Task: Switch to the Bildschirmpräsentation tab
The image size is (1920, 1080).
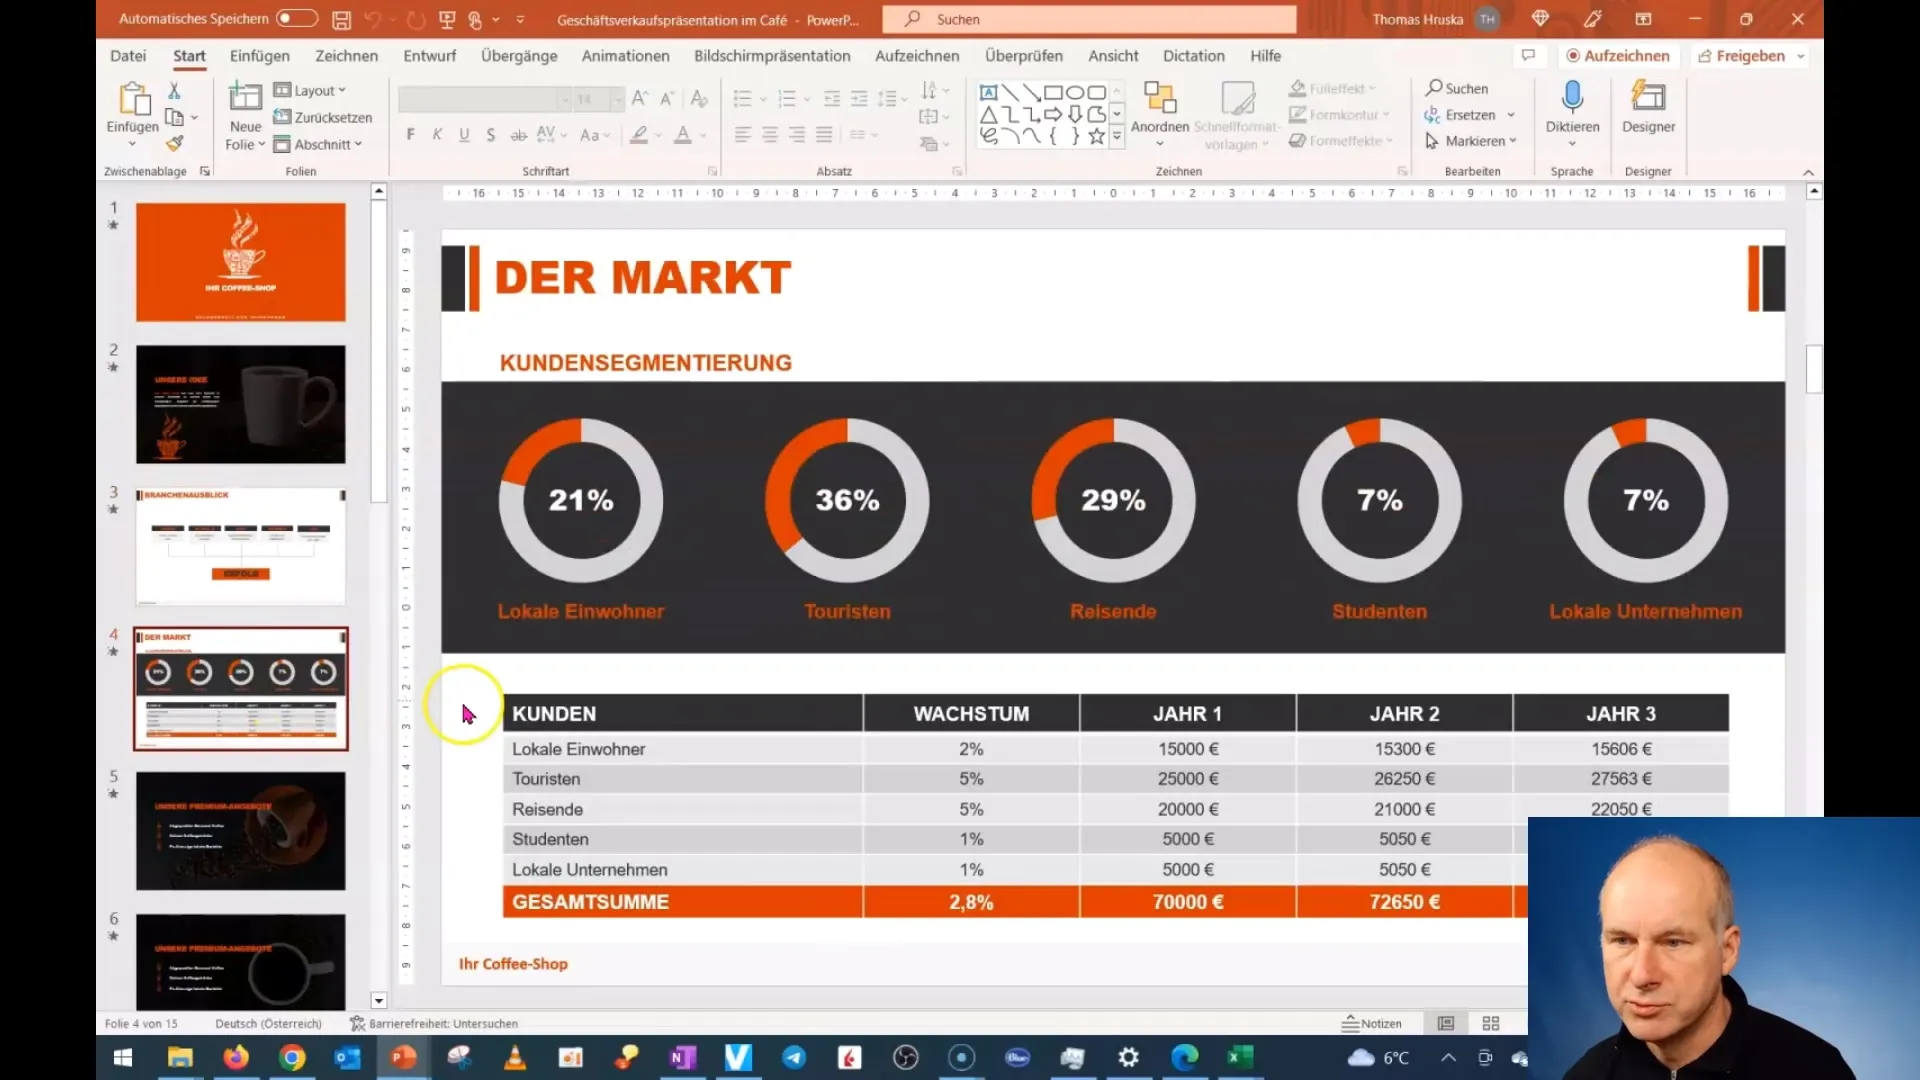Action: point(772,56)
